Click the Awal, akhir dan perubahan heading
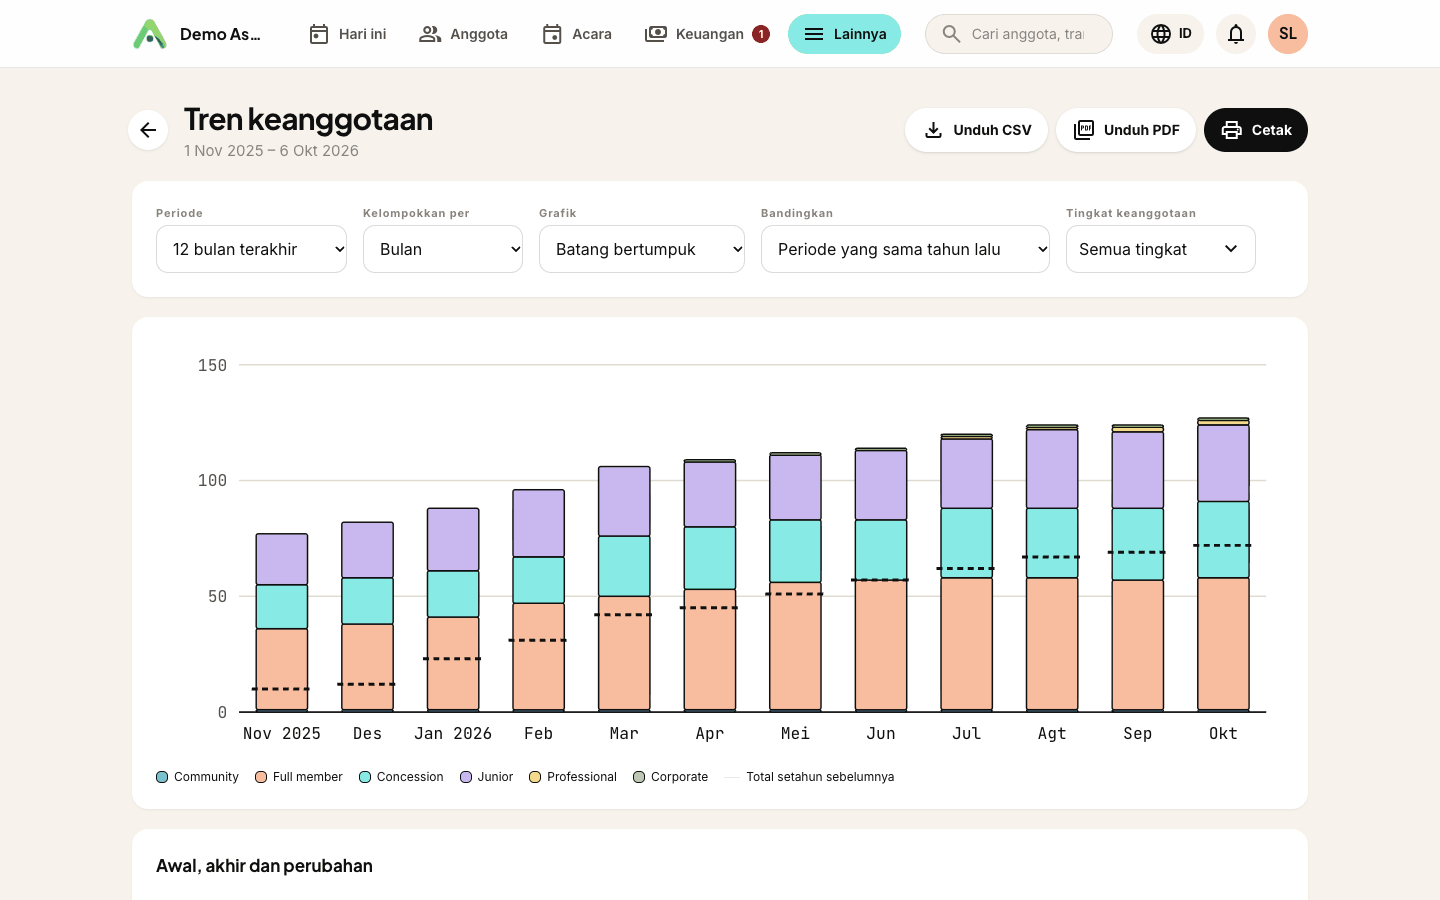This screenshot has height=900, width=1440. click(264, 866)
